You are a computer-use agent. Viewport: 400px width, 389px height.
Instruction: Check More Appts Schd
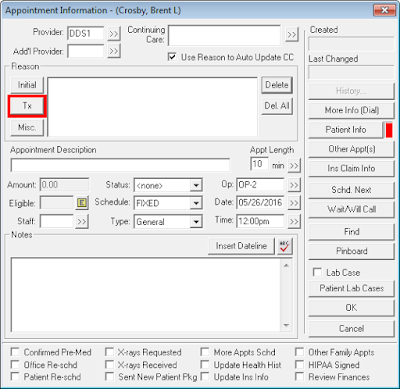tap(205, 352)
